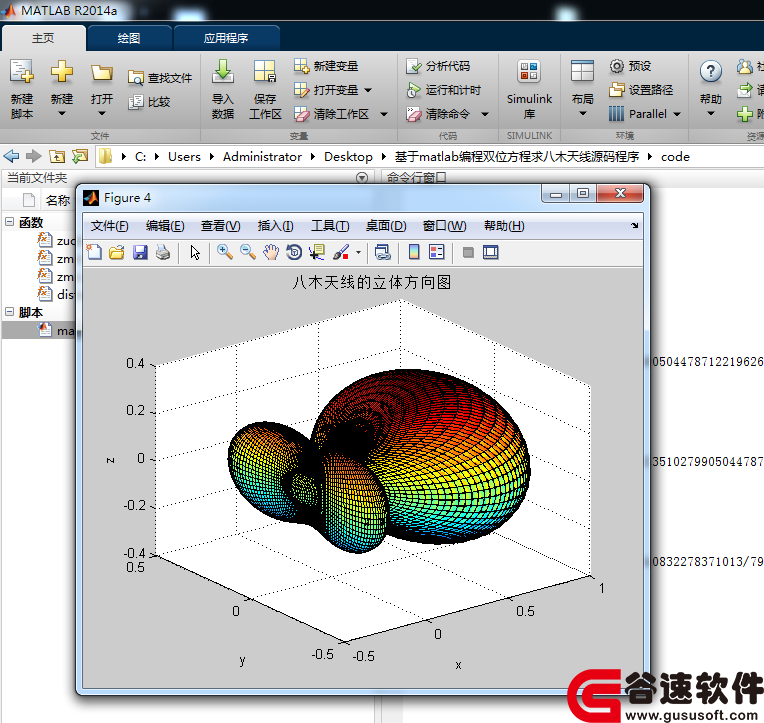This screenshot has height=723, width=764.
Task: Select the Zoom Out magnifier tool
Action: [248, 252]
